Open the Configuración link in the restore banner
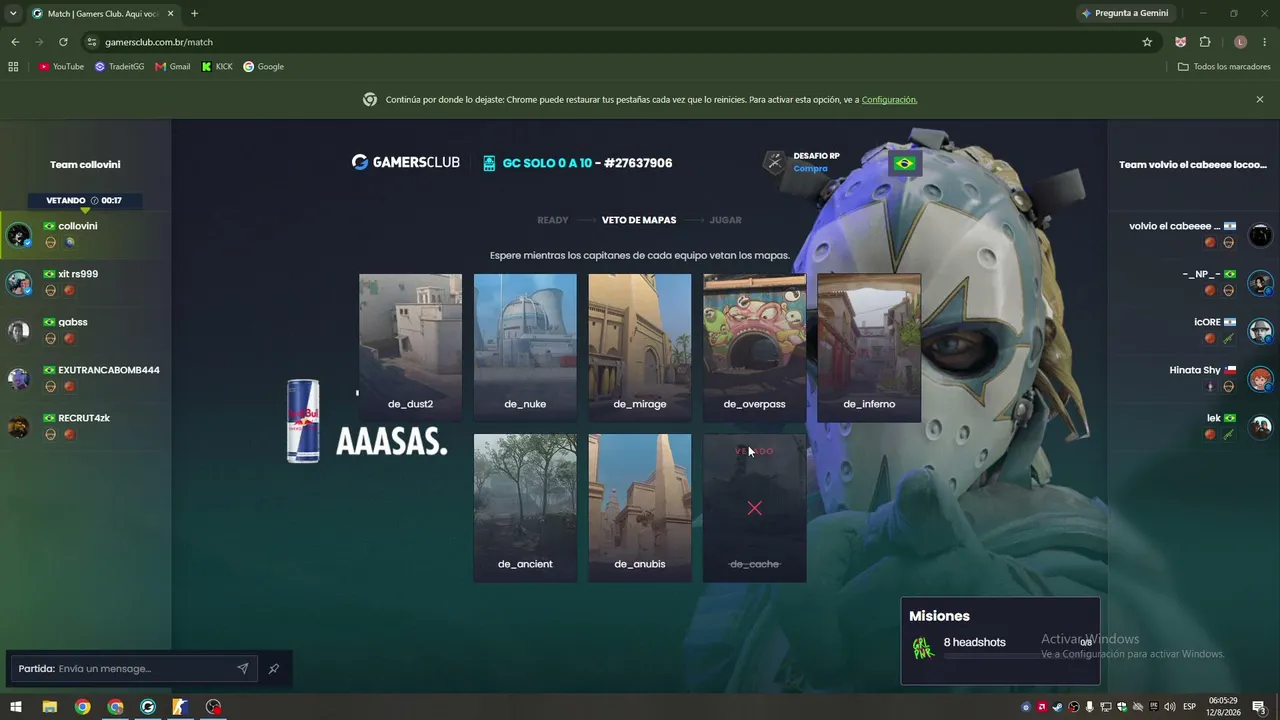1280x720 pixels. click(889, 100)
